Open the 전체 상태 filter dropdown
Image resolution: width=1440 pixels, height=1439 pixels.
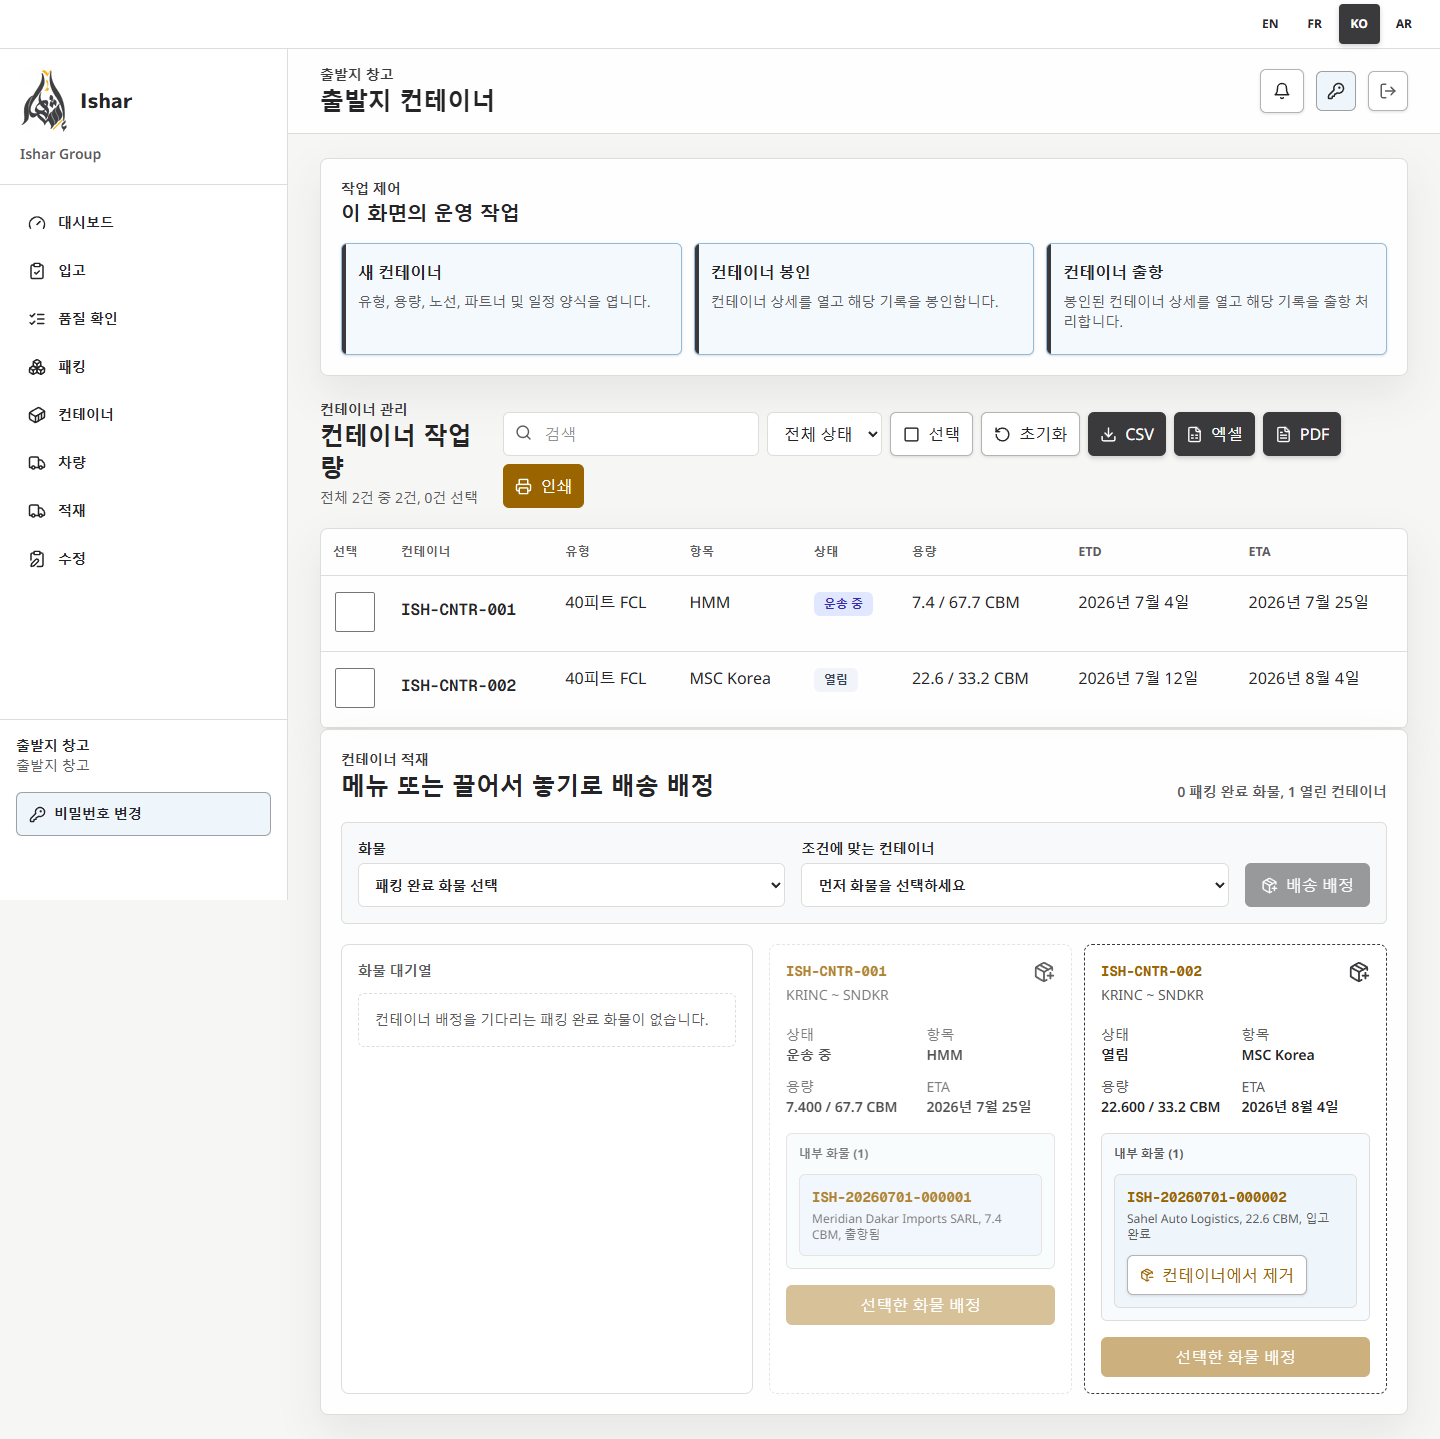point(824,434)
